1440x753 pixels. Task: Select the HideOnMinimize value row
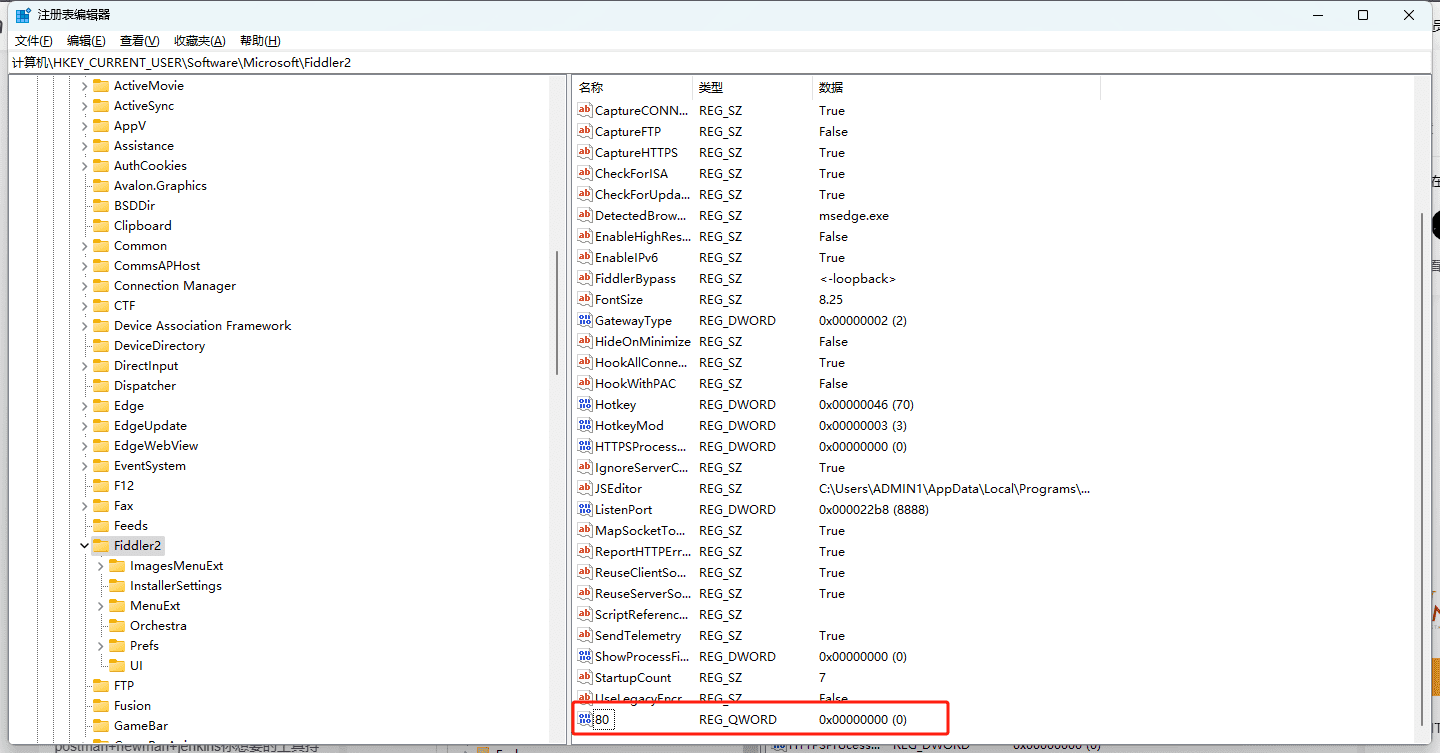click(x=836, y=341)
